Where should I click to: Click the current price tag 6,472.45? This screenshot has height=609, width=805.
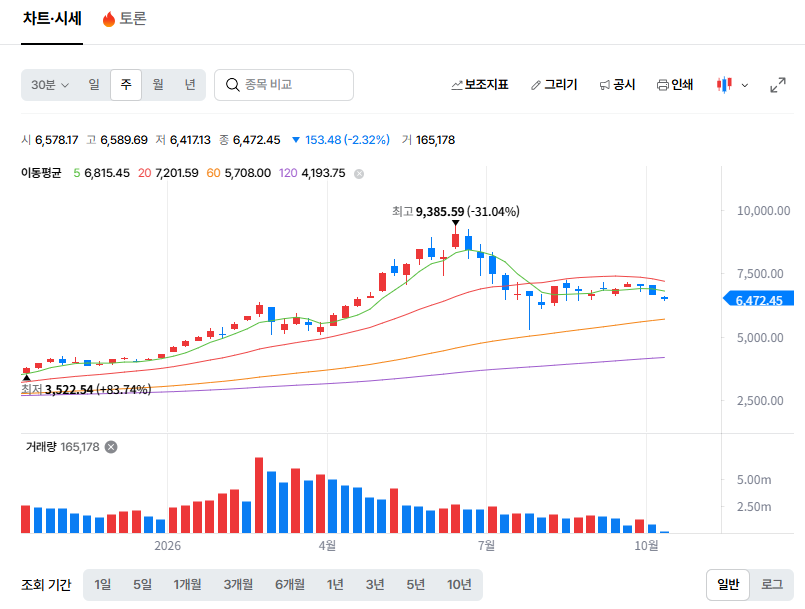758,300
